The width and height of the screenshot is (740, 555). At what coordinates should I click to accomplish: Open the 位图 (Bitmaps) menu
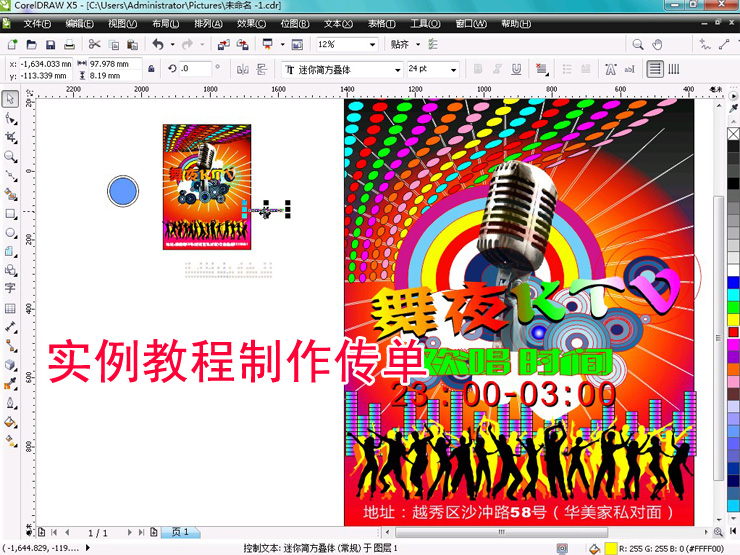[x=295, y=23]
